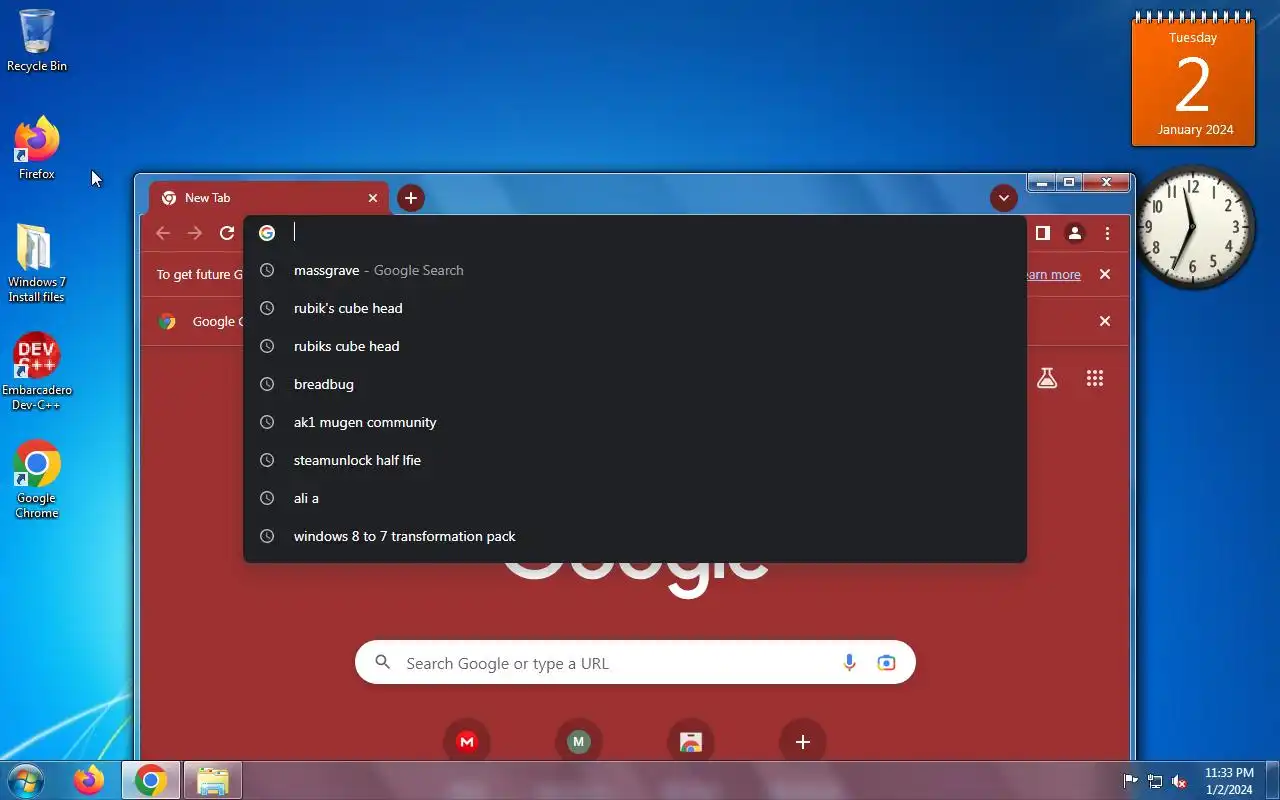This screenshot has height=800, width=1280.
Task: Click the taskbar clock showing 11:33 PM
Action: pos(1229,781)
